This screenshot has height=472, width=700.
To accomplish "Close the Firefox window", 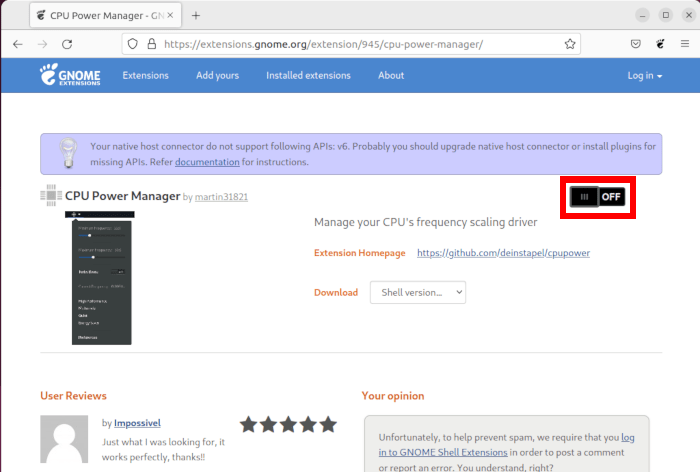I will 689,16.
